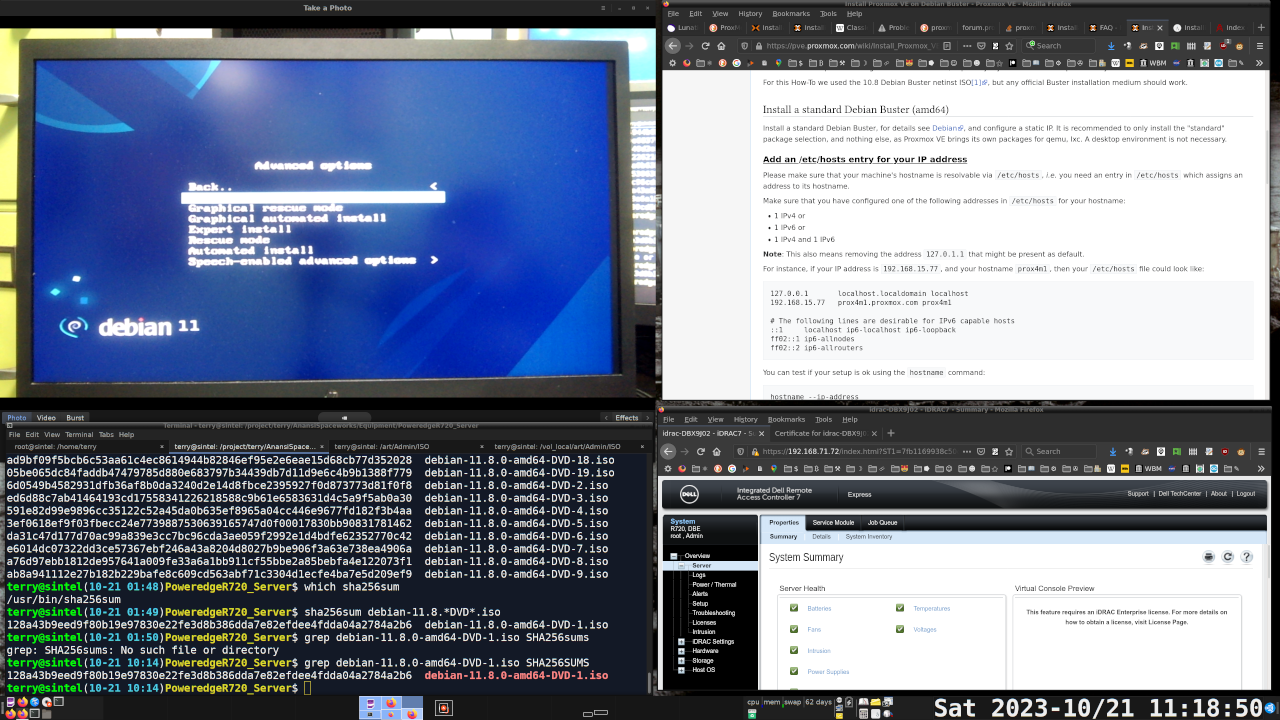Bookmark the Proxmox wiki page with the star icon
This screenshot has height=720, width=1280.
(x=1008, y=46)
